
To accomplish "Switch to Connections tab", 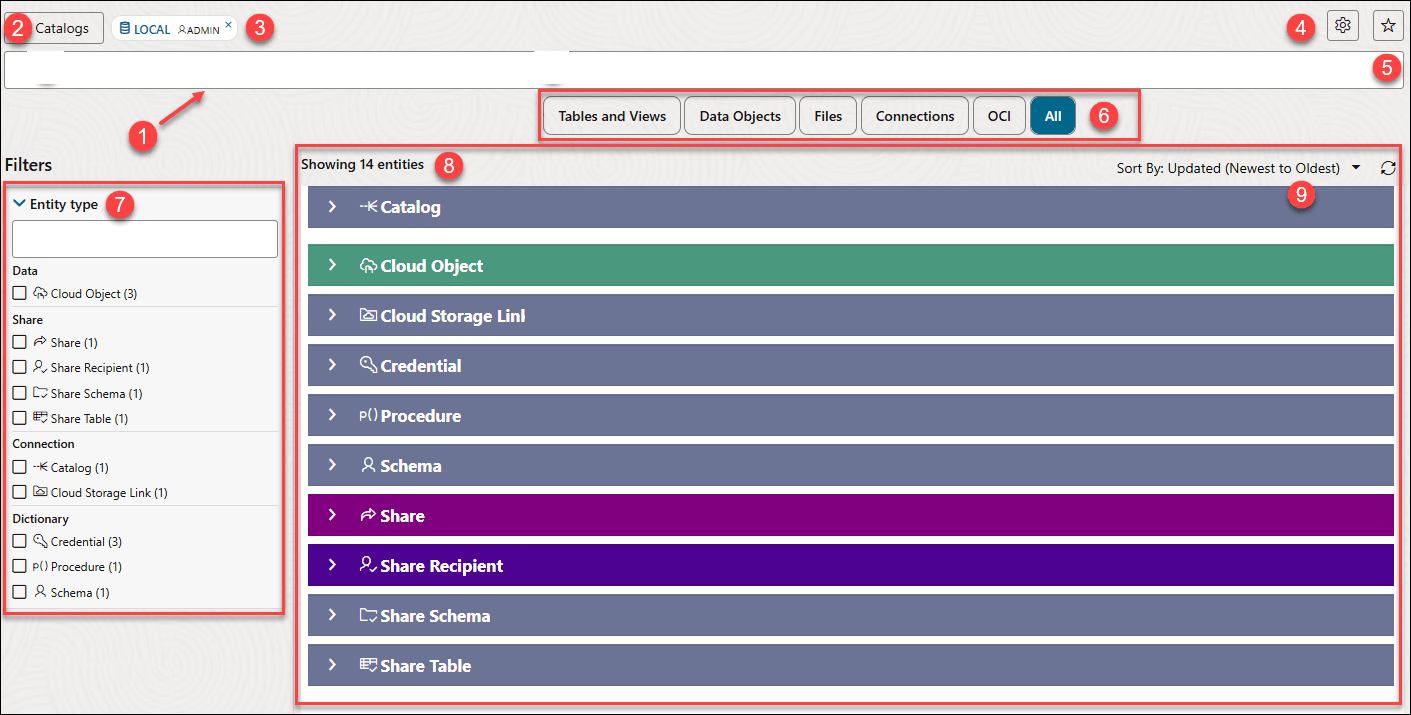I will tap(915, 116).
